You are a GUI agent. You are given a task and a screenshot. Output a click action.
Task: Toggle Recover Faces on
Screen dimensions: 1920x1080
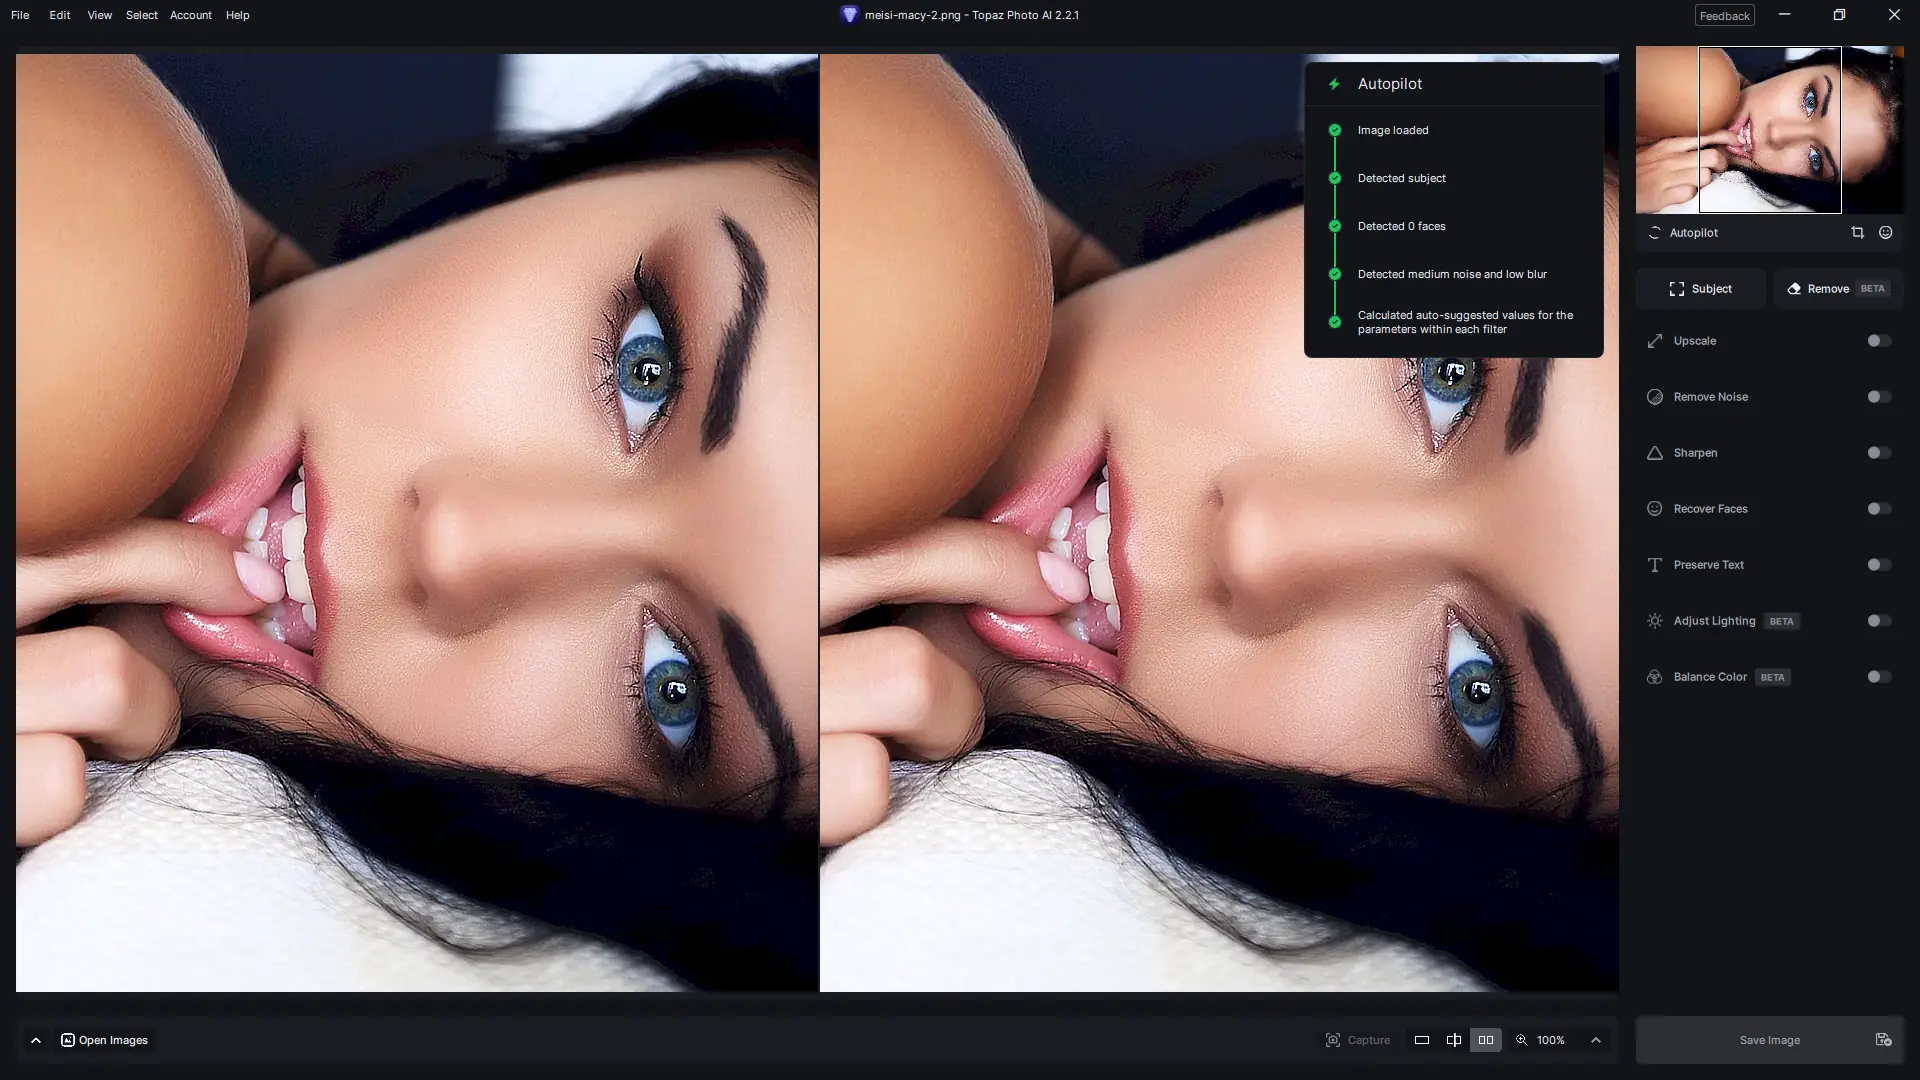pos(1878,509)
